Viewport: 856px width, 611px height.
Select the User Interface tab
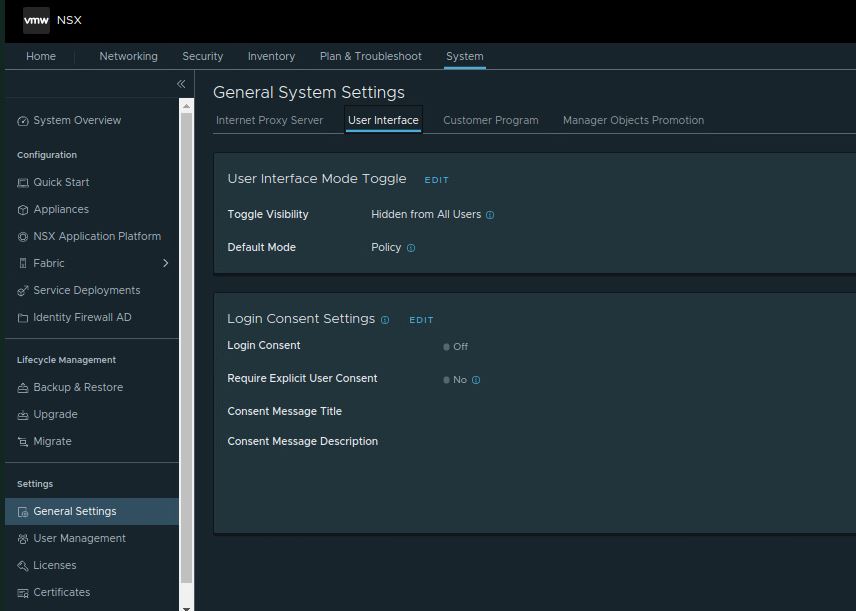point(383,120)
